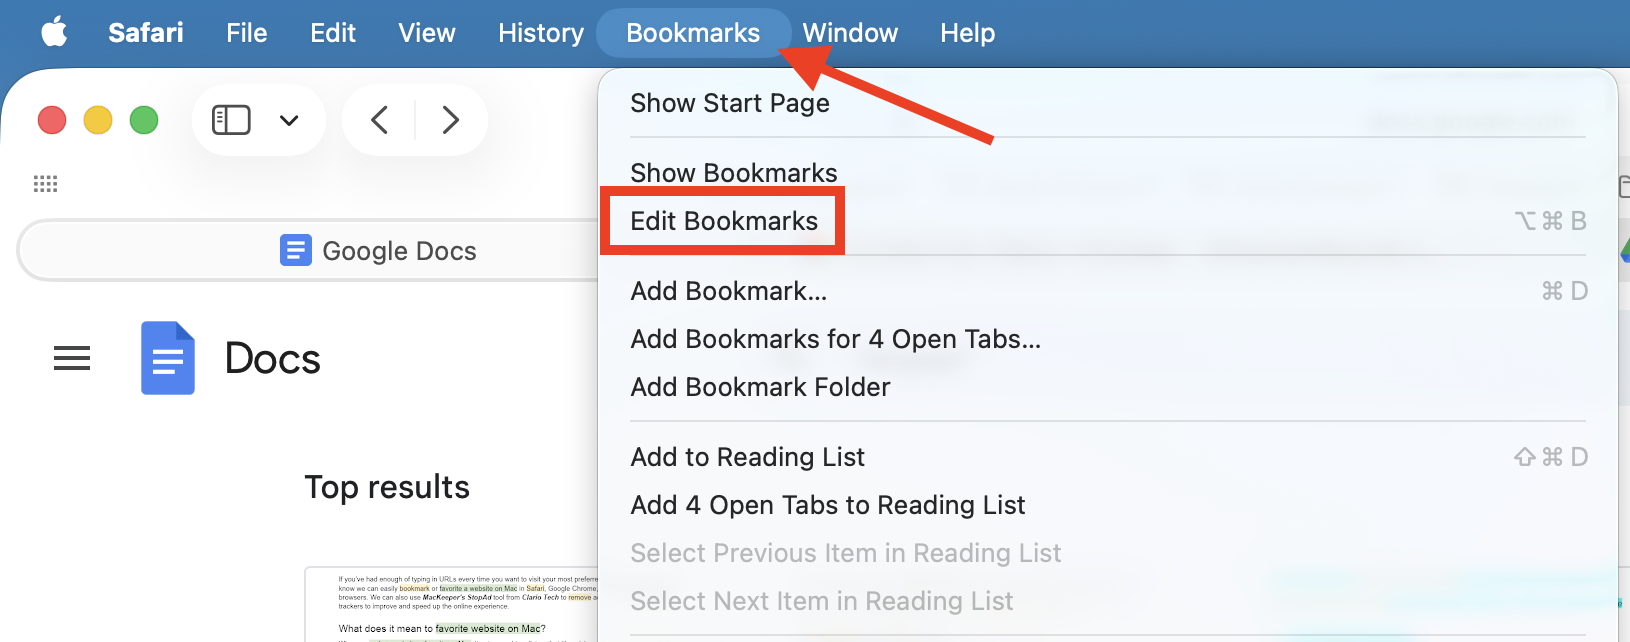Click the Docs title text

click(272, 358)
